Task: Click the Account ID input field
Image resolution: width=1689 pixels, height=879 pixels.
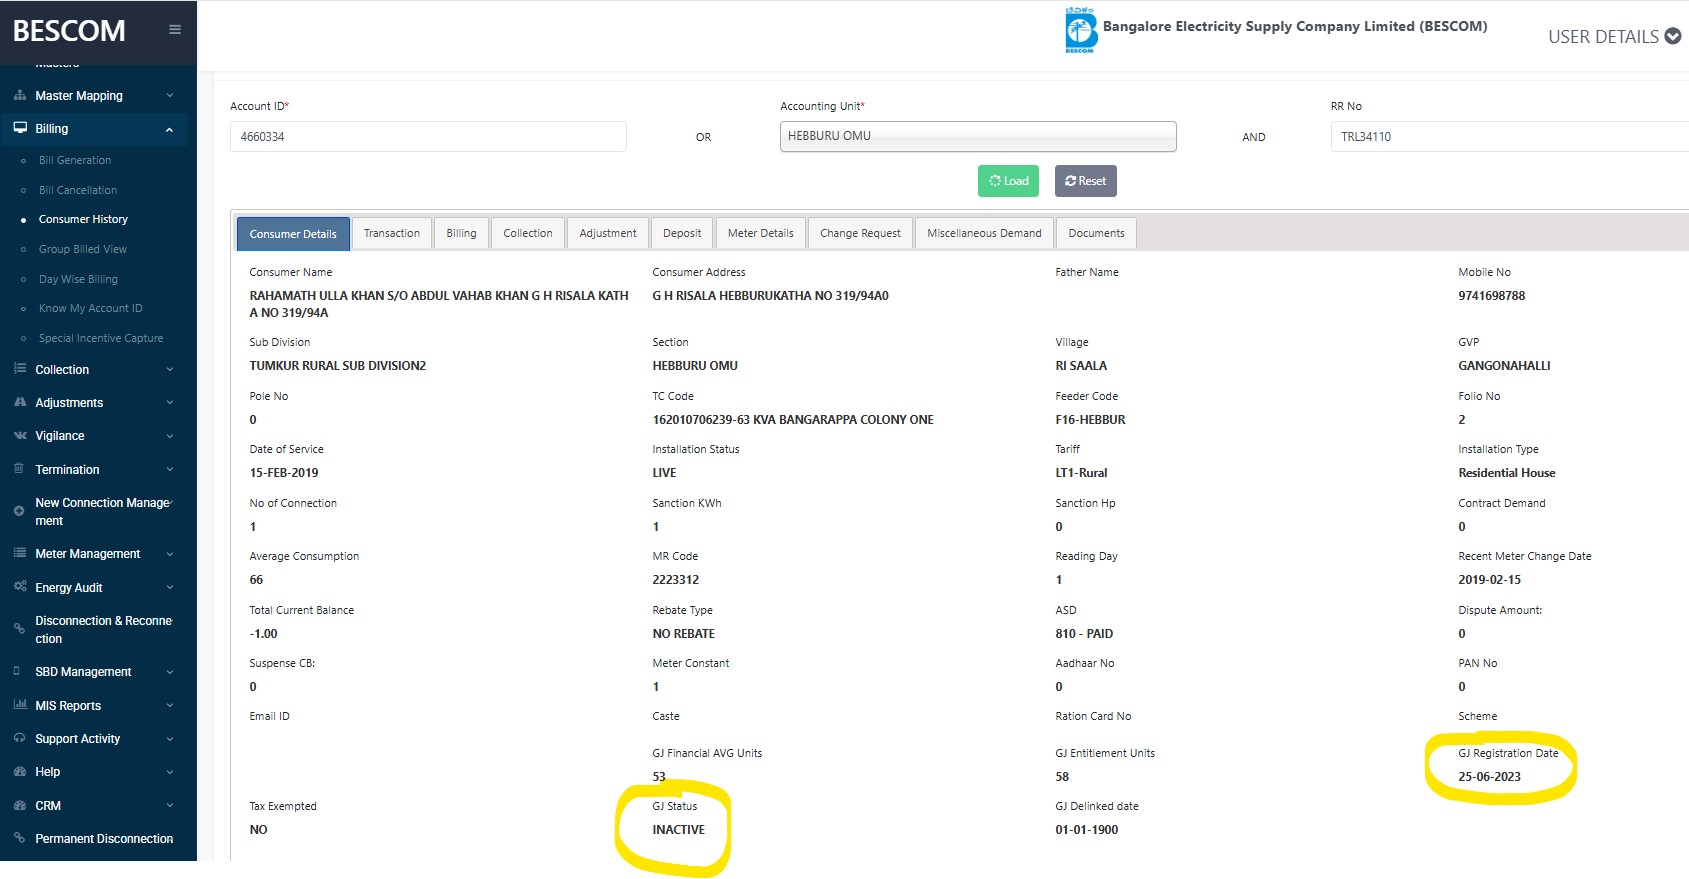Action: [x=428, y=137]
